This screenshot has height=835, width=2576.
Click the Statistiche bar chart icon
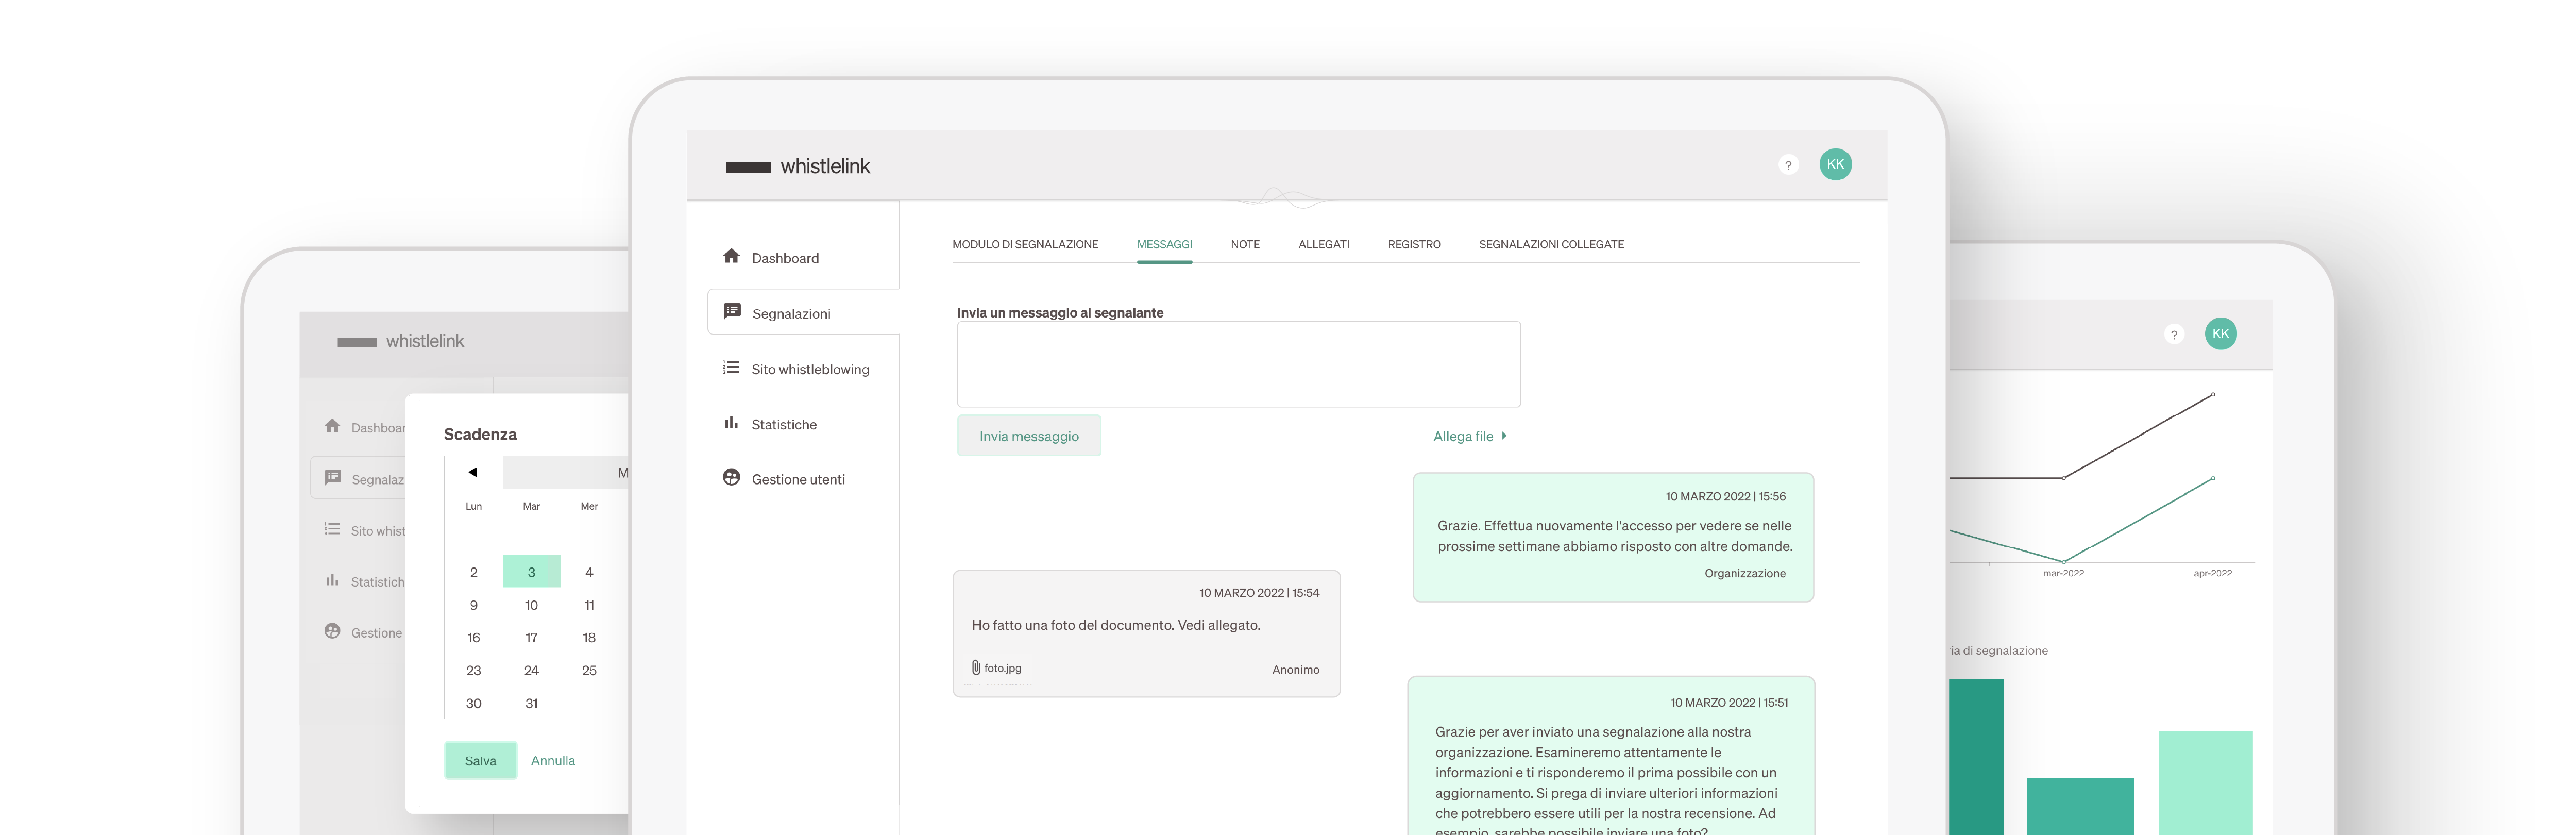click(x=731, y=423)
